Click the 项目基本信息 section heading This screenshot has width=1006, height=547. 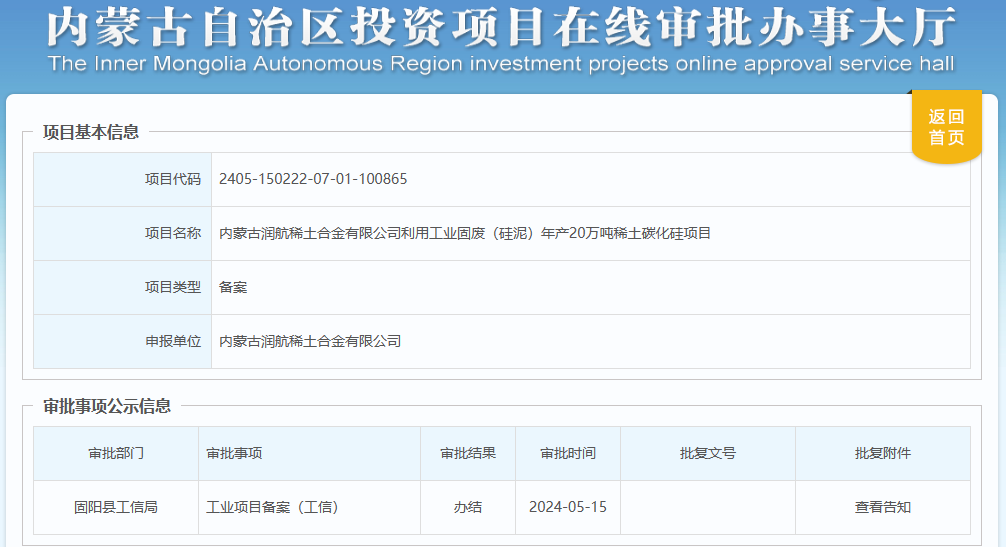click(x=91, y=132)
